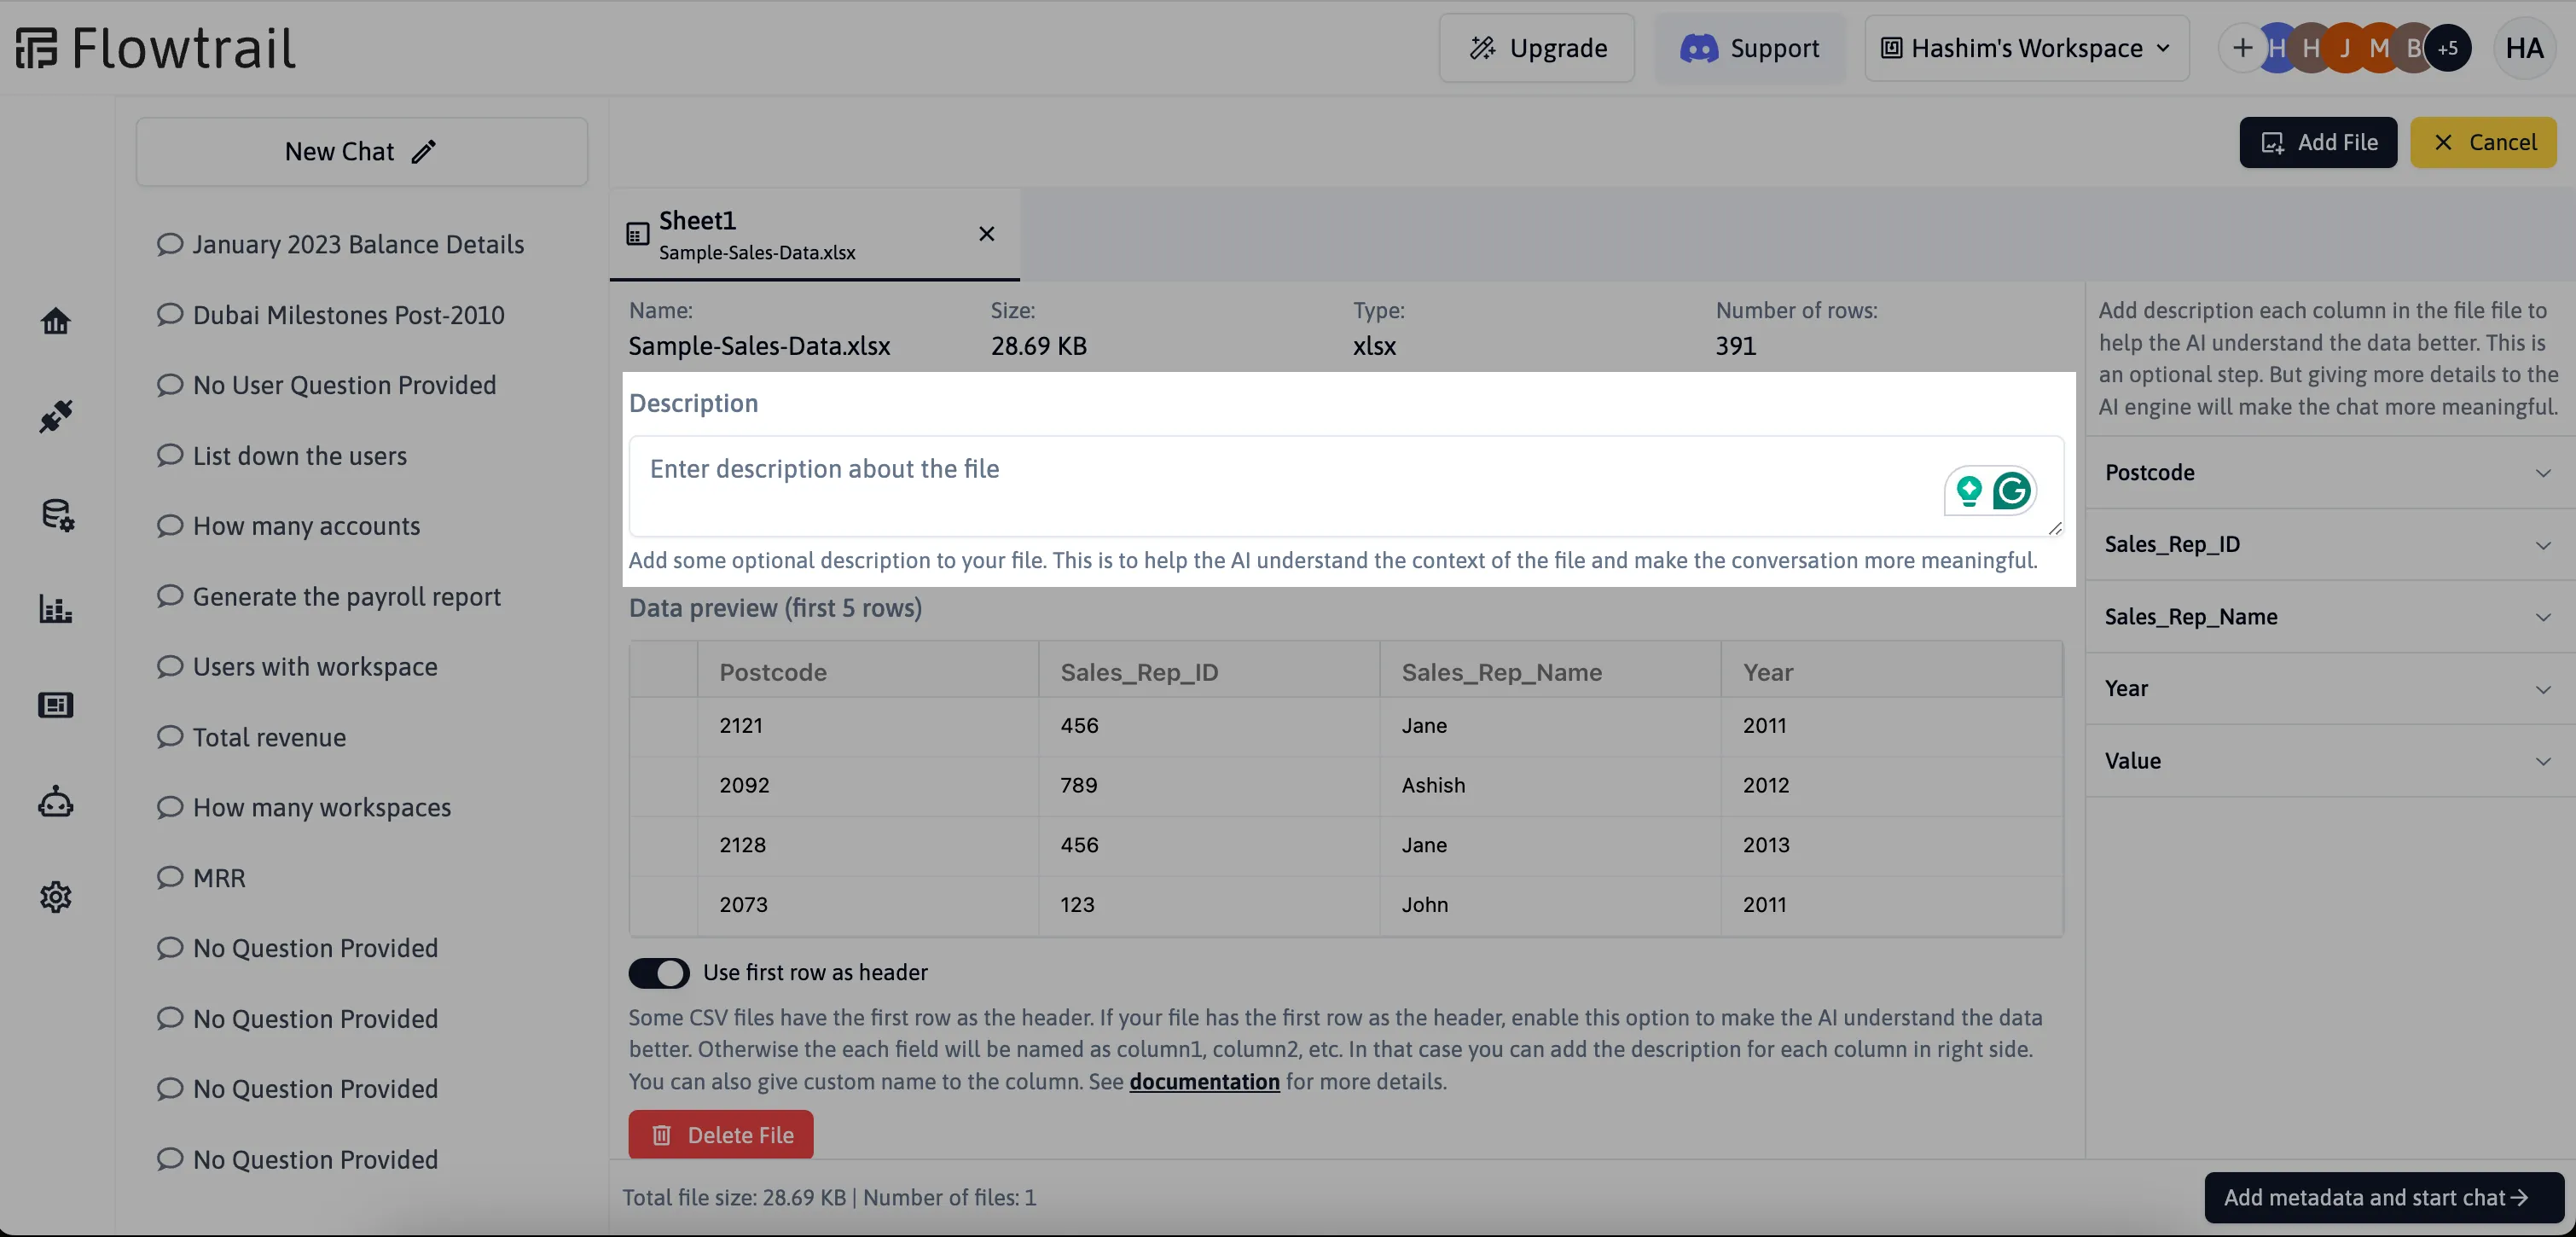Image resolution: width=2576 pixels, height=1237 pixels.
Task: Click the plus icon to add member
Action: point(2242,48)
